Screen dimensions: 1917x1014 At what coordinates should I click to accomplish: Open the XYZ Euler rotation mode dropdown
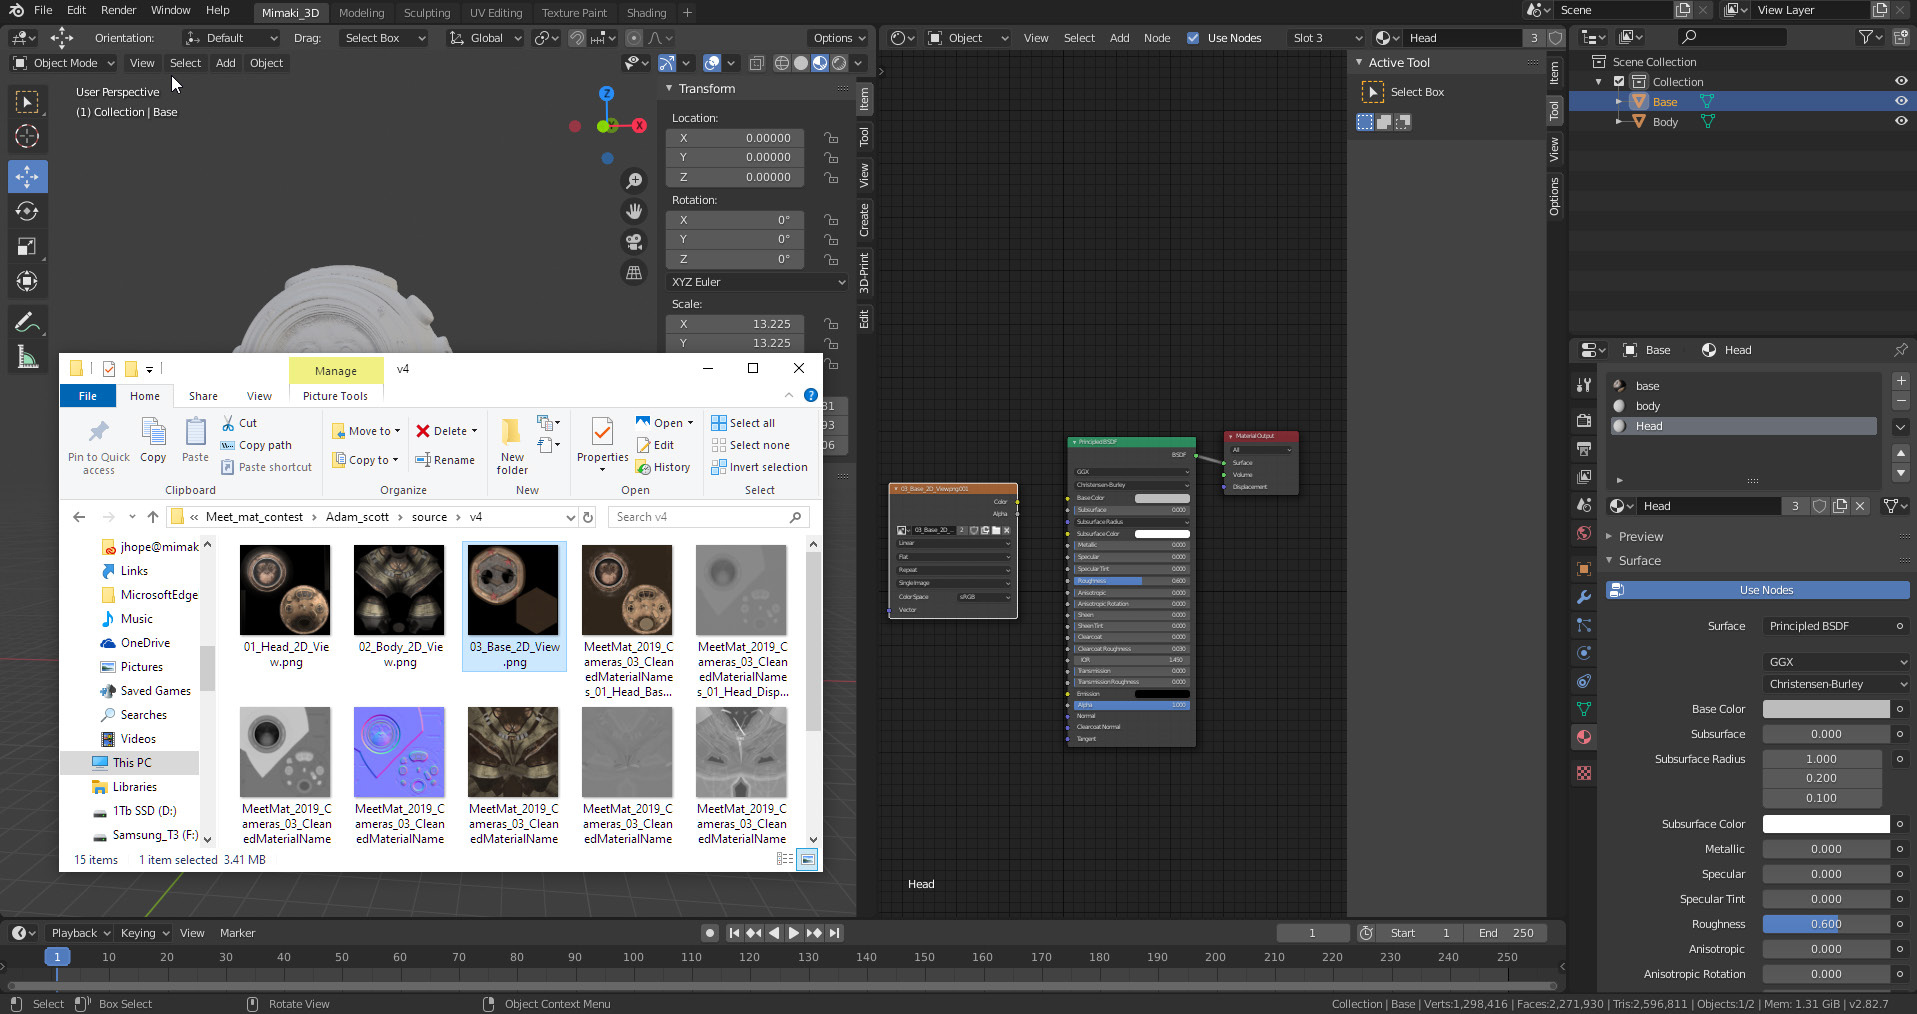click(x=757, y=282)
